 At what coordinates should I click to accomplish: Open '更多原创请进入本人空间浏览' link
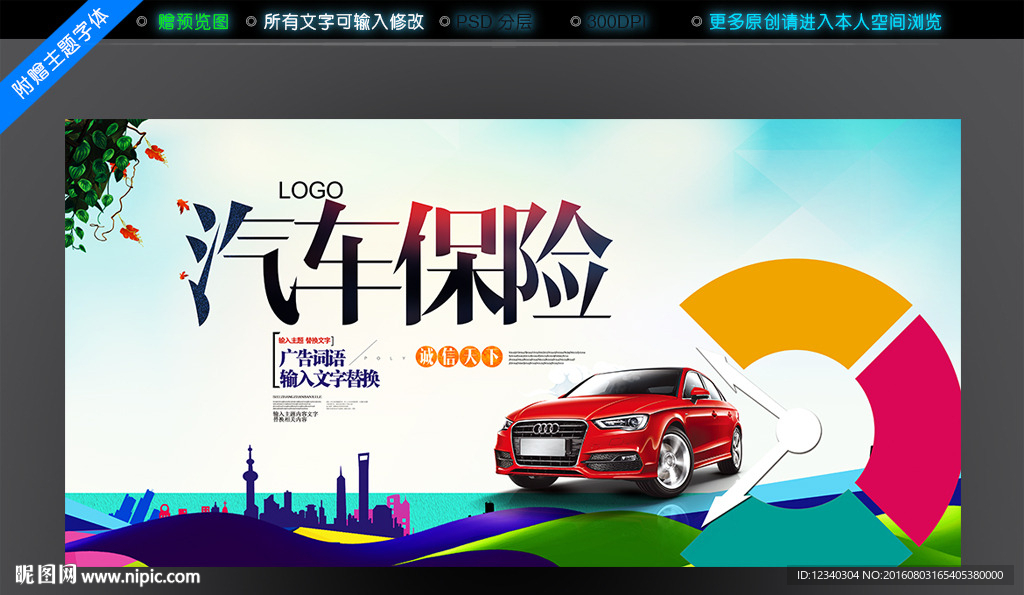825,22
